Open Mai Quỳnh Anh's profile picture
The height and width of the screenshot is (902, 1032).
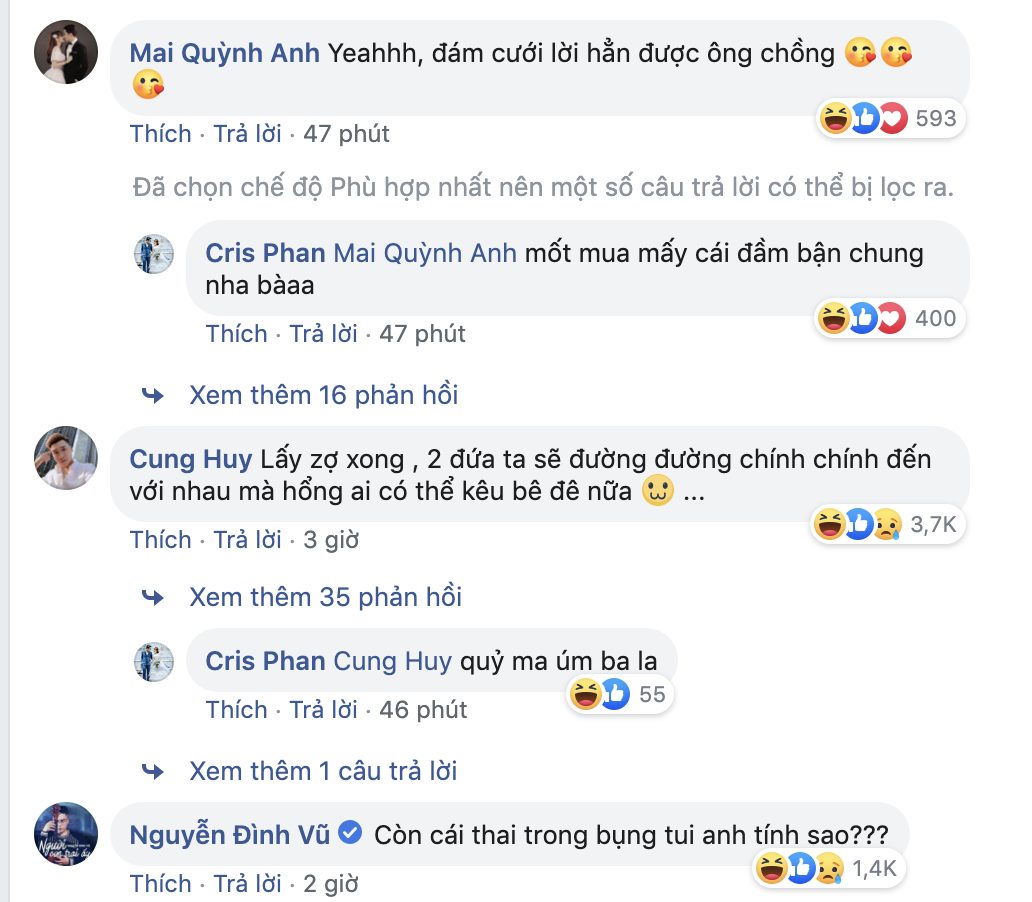67,53
